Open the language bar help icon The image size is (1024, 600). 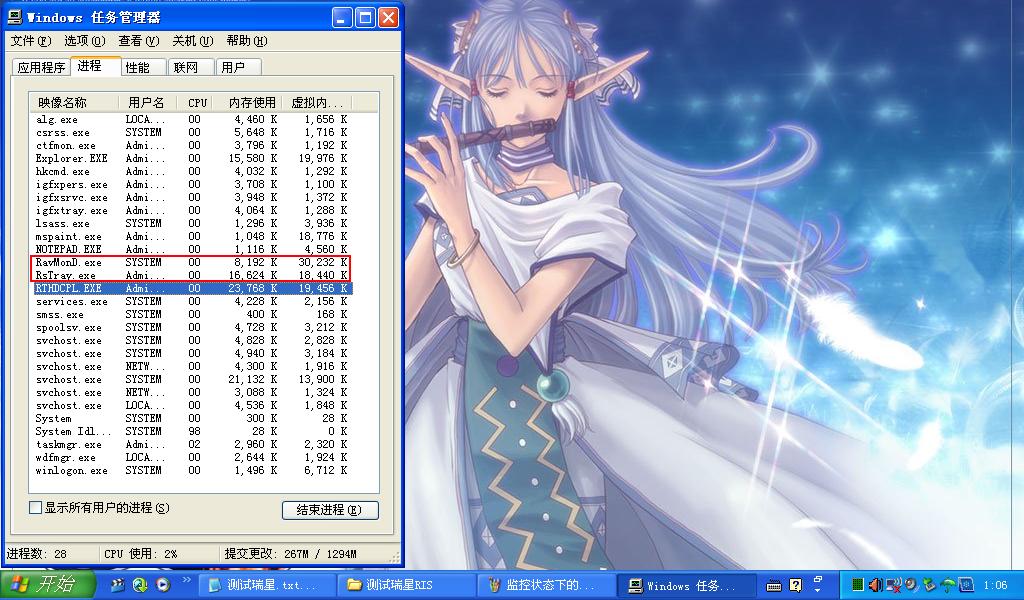tap(795, 586)
